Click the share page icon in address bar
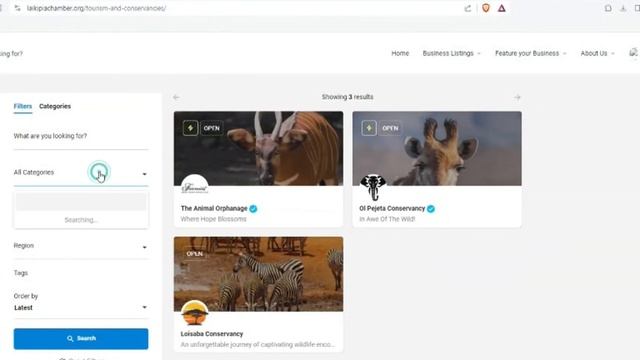The width and height of the screenshot is (640, 360). pyautogui.click(x=468, y=8)
